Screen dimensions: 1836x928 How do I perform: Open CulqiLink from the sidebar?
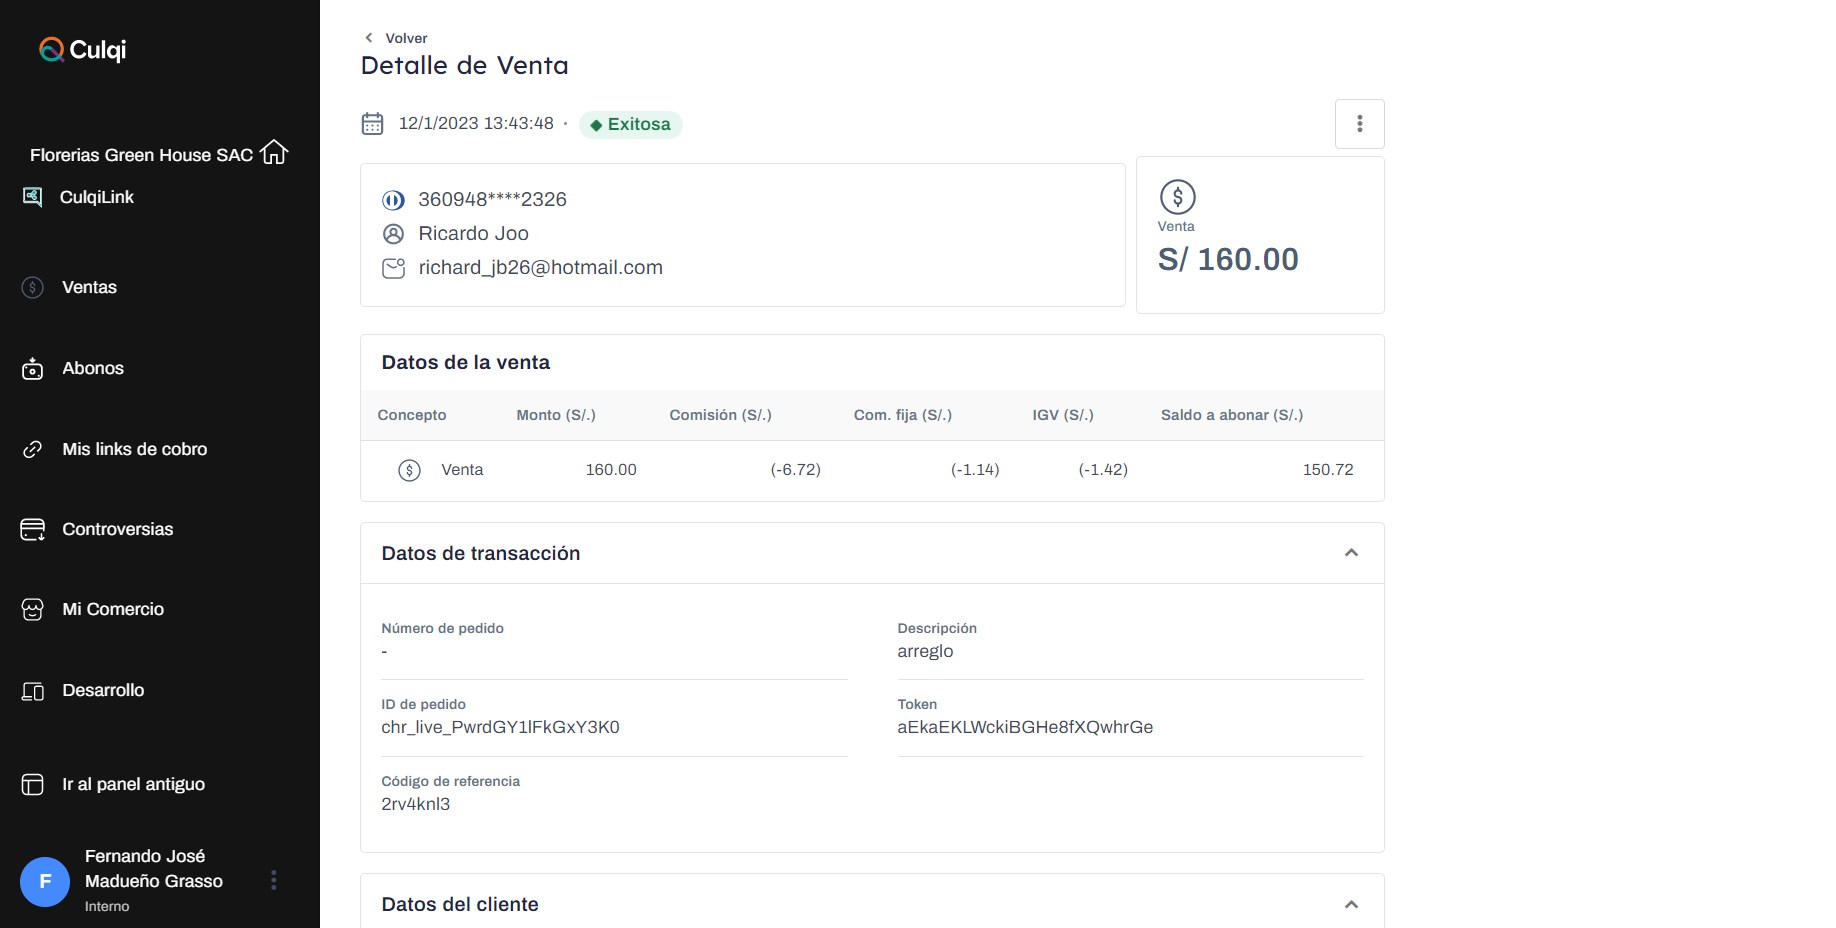pyautogui.click(x=96, y=197)
